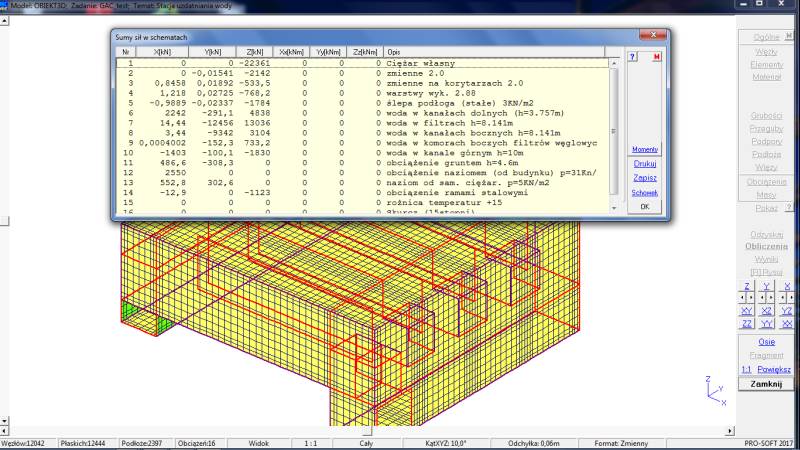Open the Podpory panel item
This screenshot has height=450, width=800.
[x=766, y=141]
